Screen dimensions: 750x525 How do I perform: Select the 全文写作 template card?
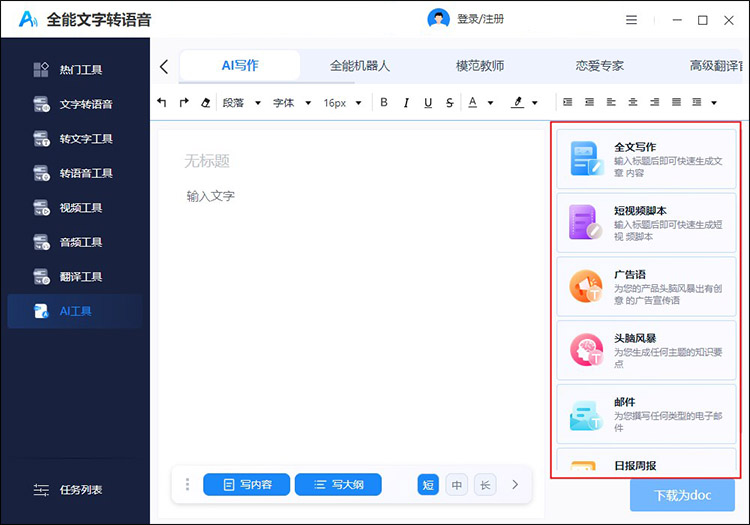(x=646, y=159)
